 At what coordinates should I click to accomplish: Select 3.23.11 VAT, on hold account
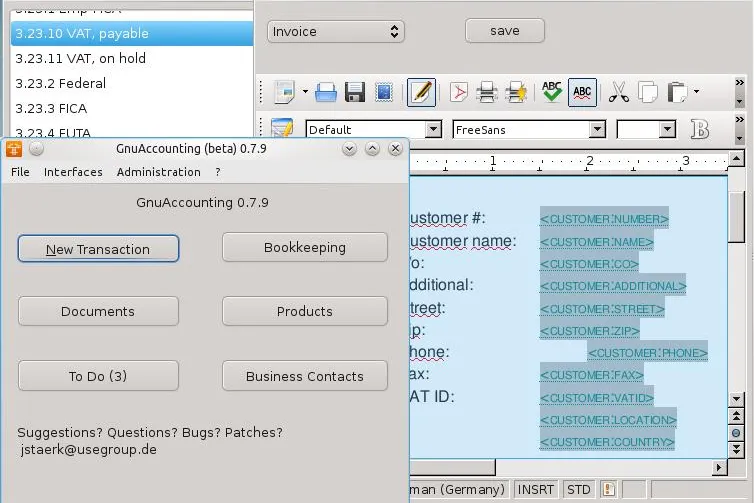pyautogui.click(x=132, y=58)
